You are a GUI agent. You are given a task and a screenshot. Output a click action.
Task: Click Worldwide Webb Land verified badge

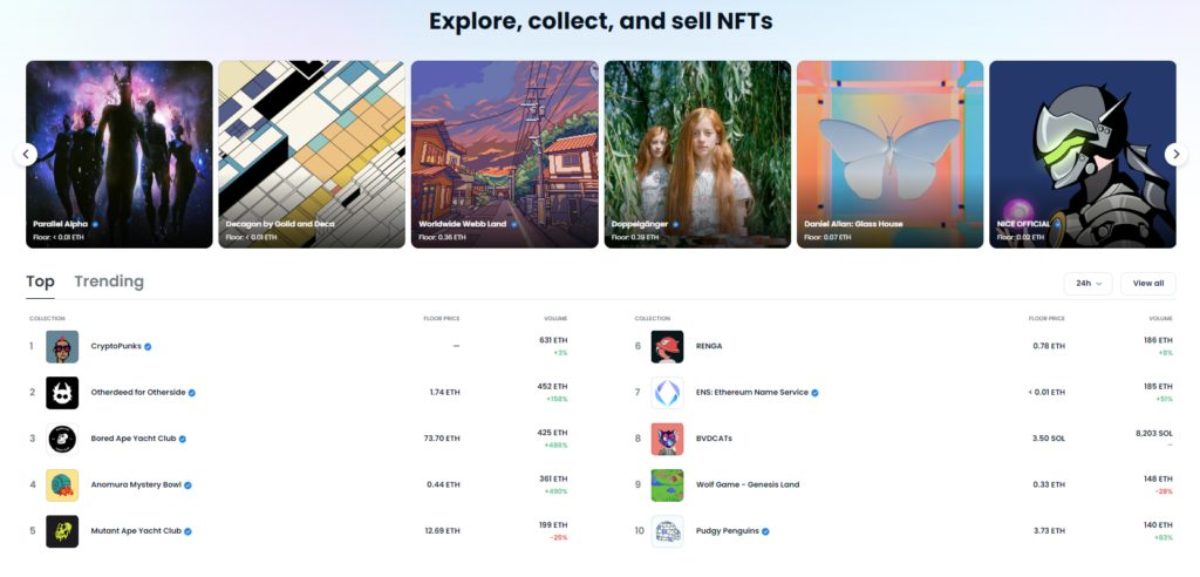pyautogui.click(x=514, y=224)
